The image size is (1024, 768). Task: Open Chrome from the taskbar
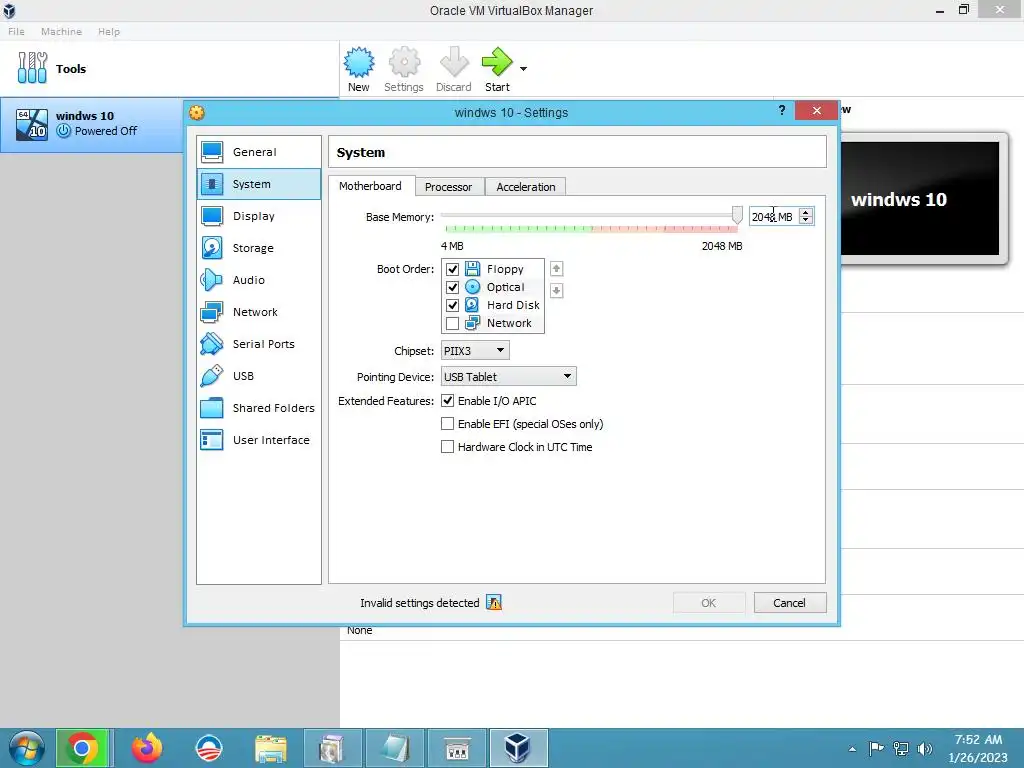click(82, 748)
